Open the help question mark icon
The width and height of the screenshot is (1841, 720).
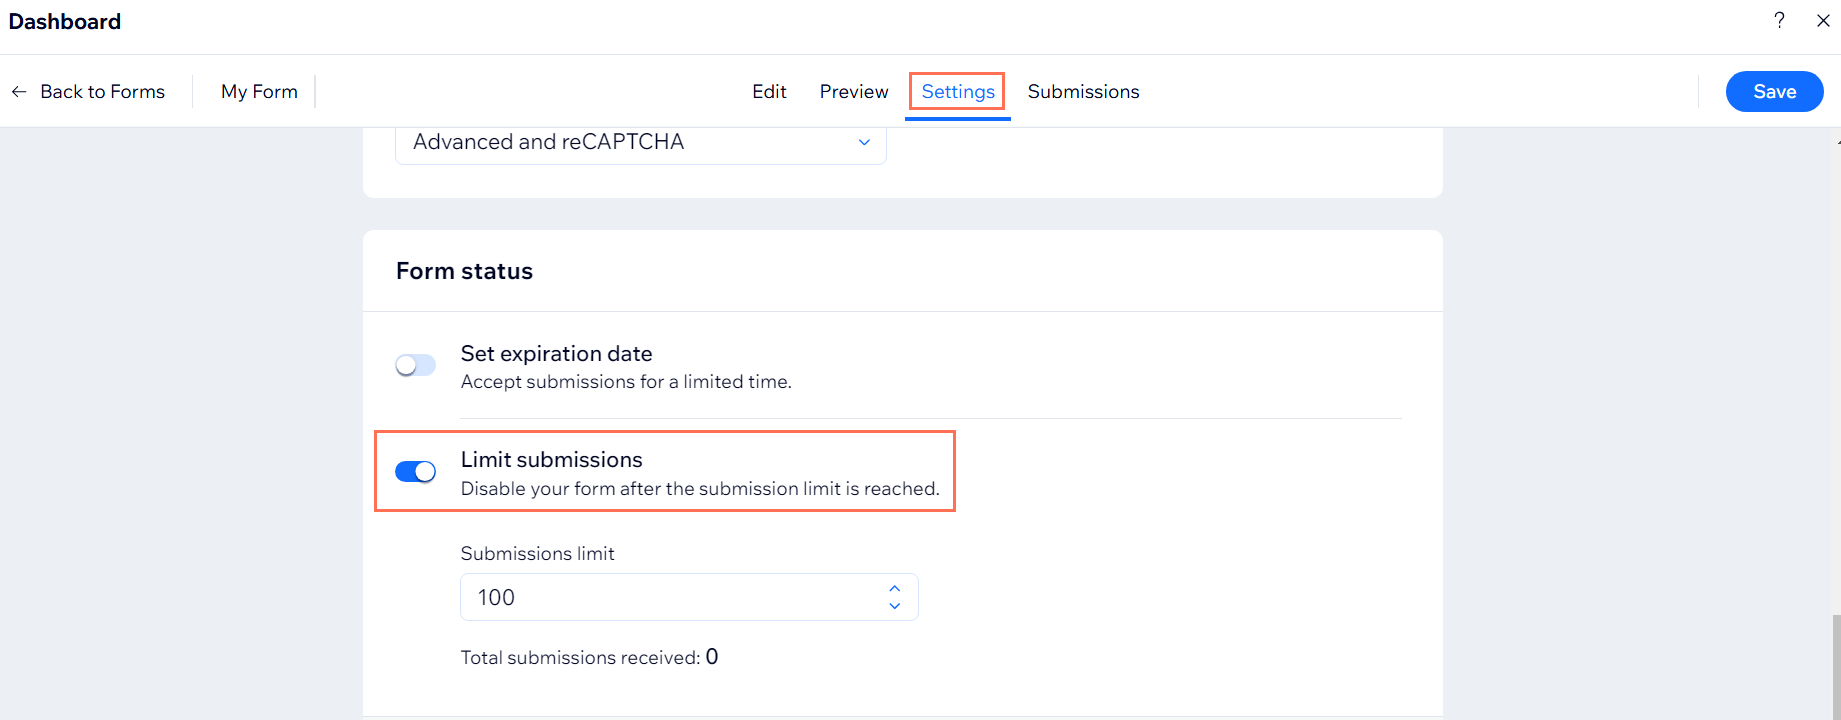pos(1779,20)
